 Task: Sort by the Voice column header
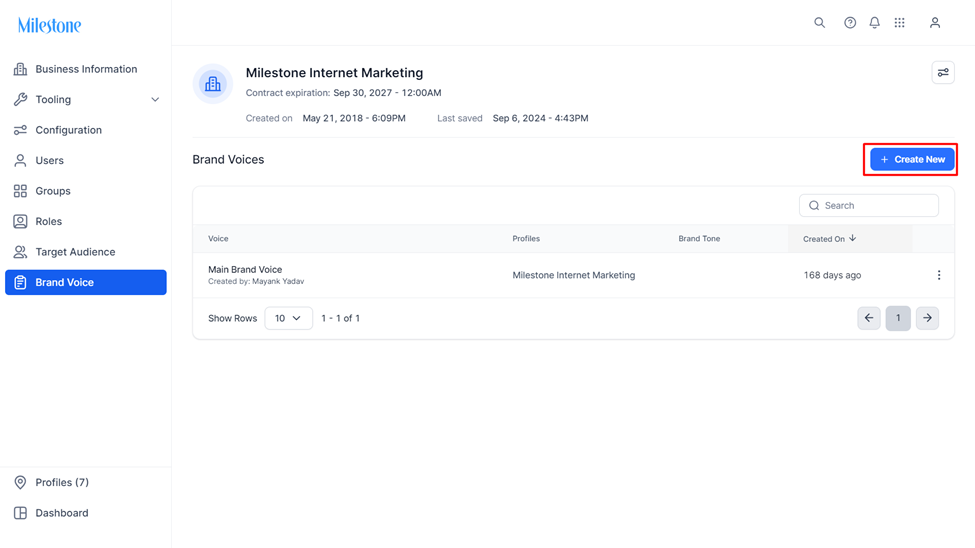(218, 239)
